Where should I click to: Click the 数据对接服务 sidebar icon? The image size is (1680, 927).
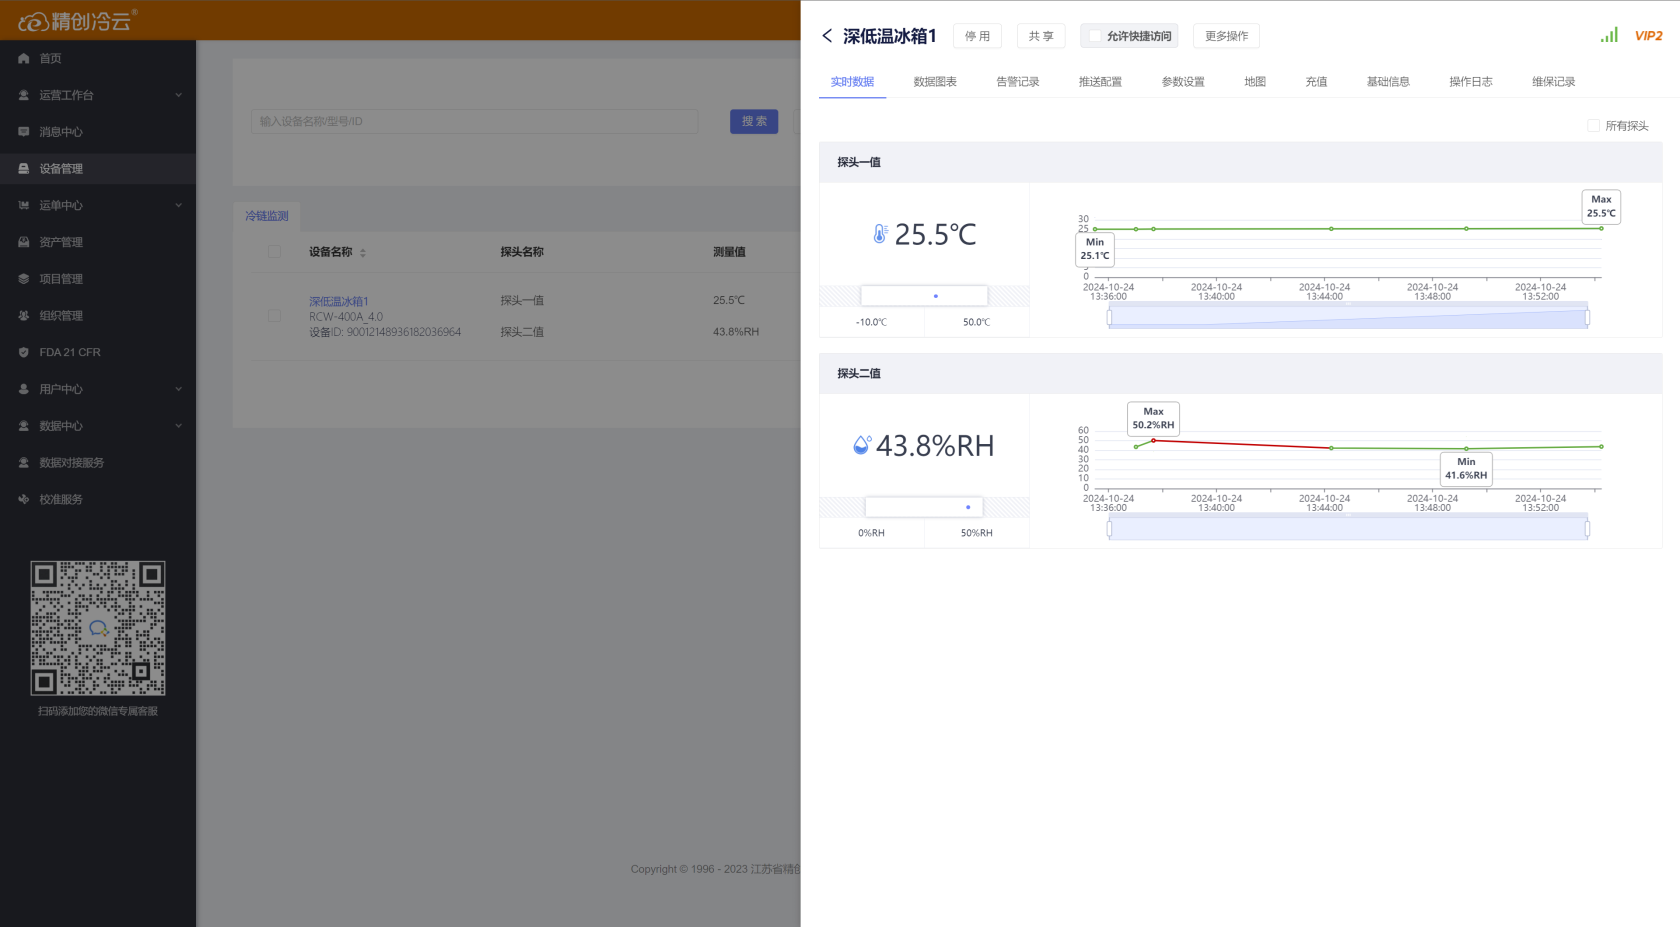point(24,463)
